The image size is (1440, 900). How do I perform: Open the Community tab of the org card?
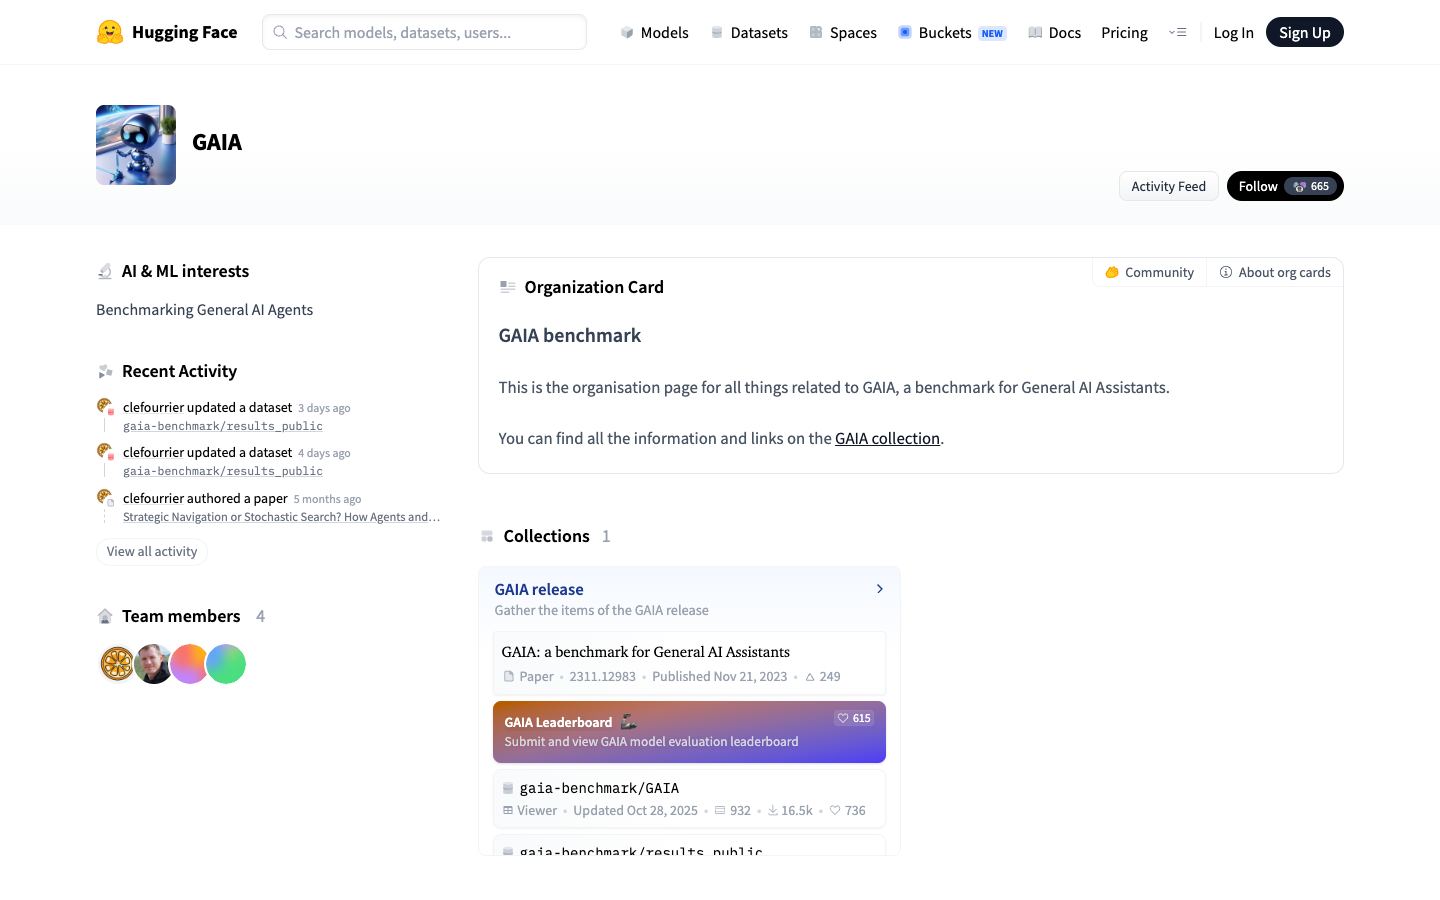point(1149,272)
